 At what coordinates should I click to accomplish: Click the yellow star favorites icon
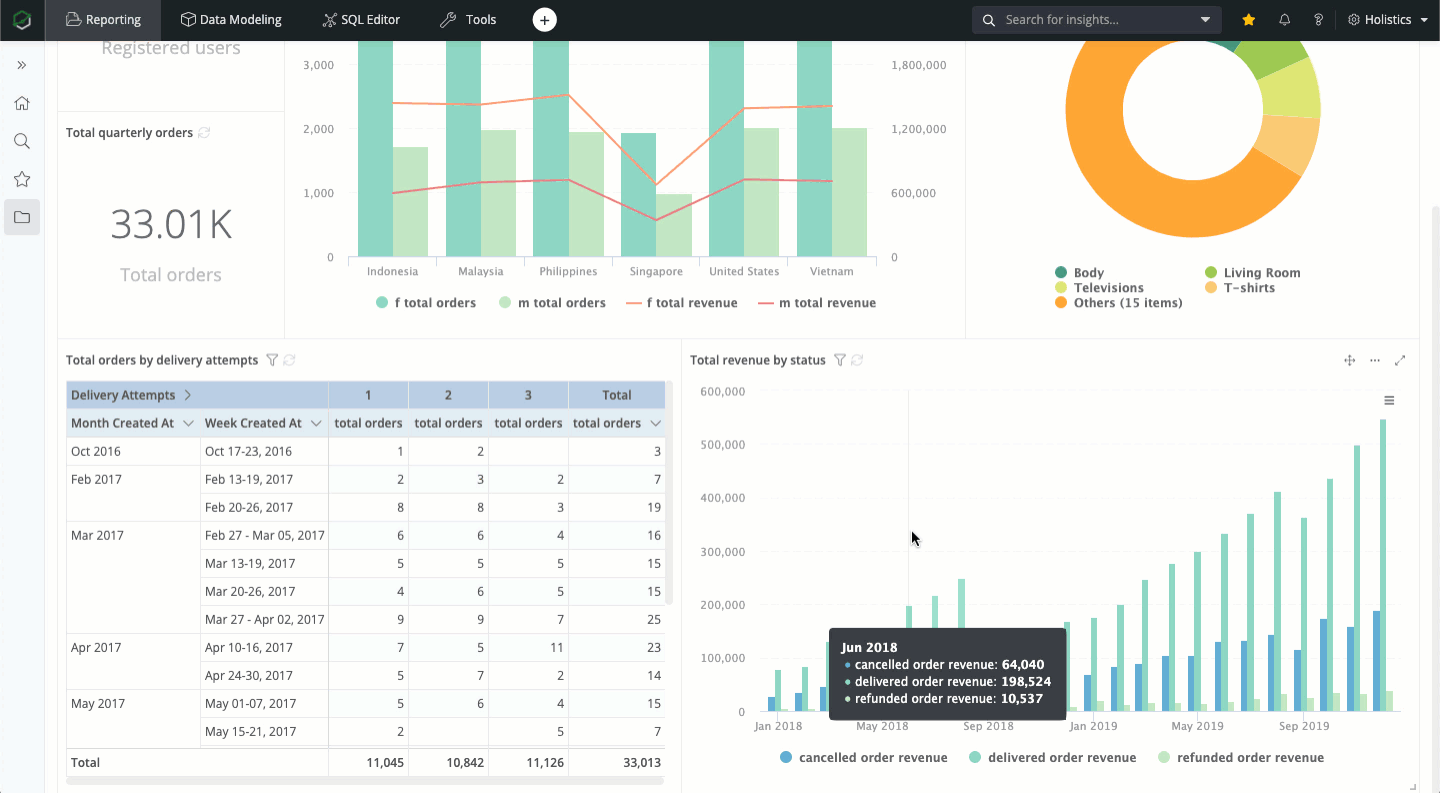click(1249, 20)
